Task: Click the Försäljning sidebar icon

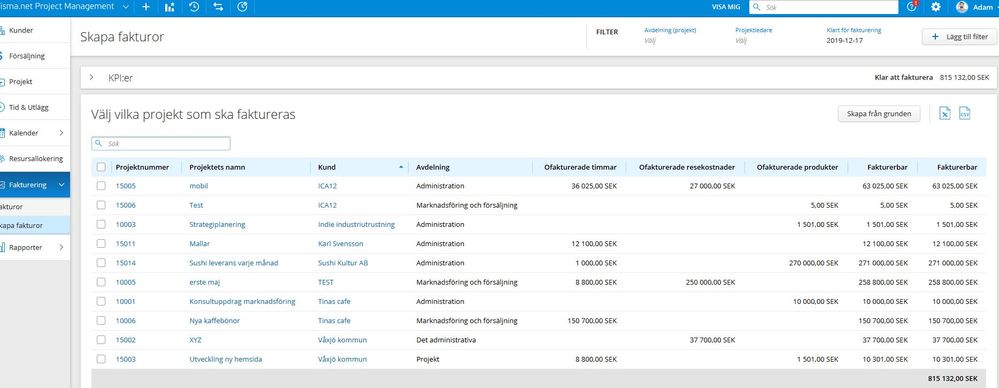Action: pos(2,56)
